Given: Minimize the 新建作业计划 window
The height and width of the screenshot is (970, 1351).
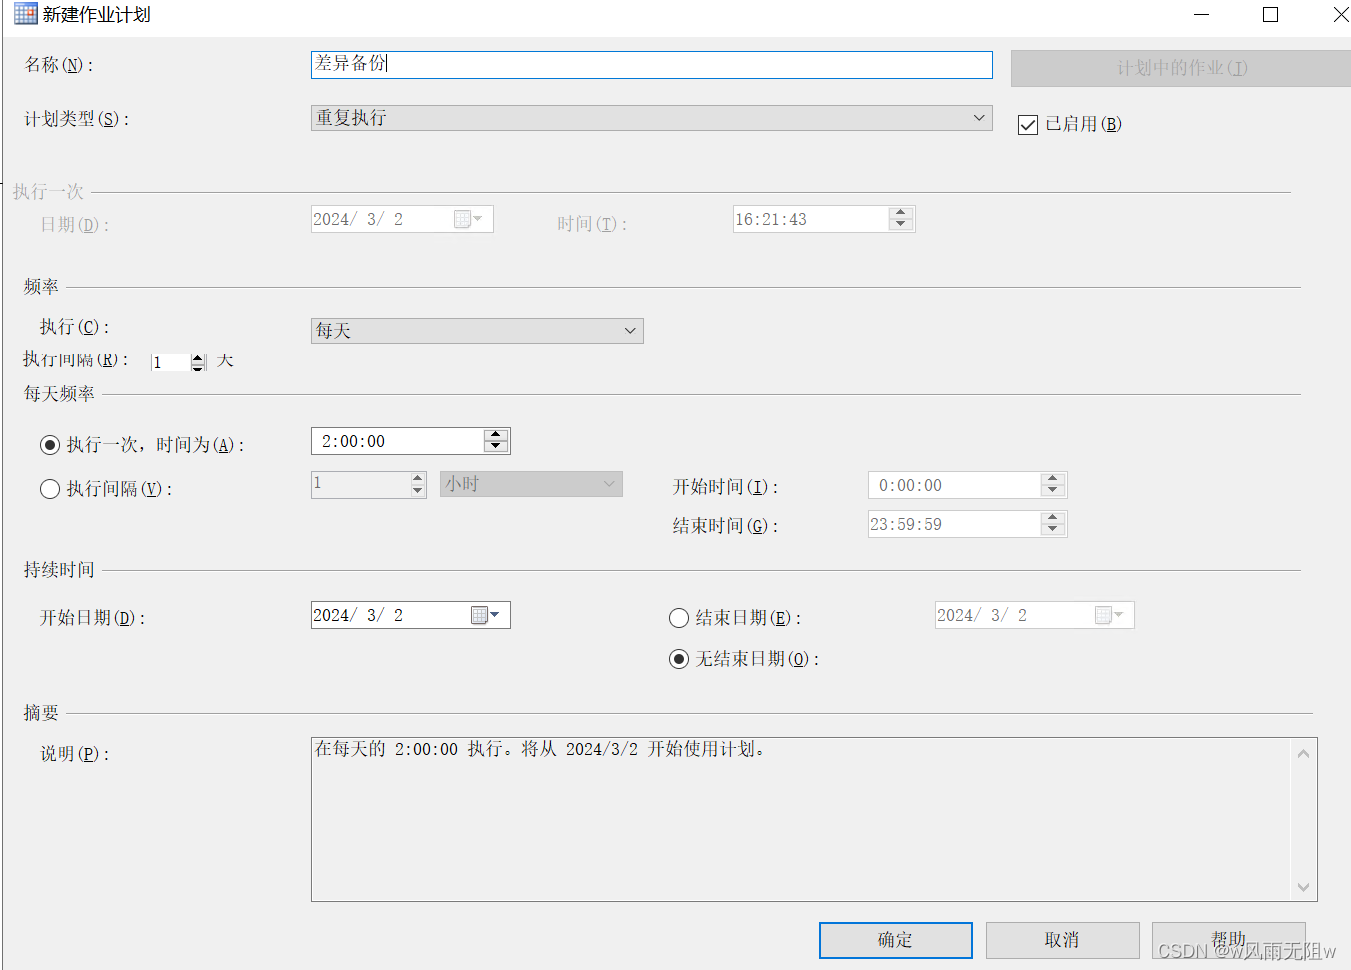Looking at the screenshot, I should point(1202,15).
